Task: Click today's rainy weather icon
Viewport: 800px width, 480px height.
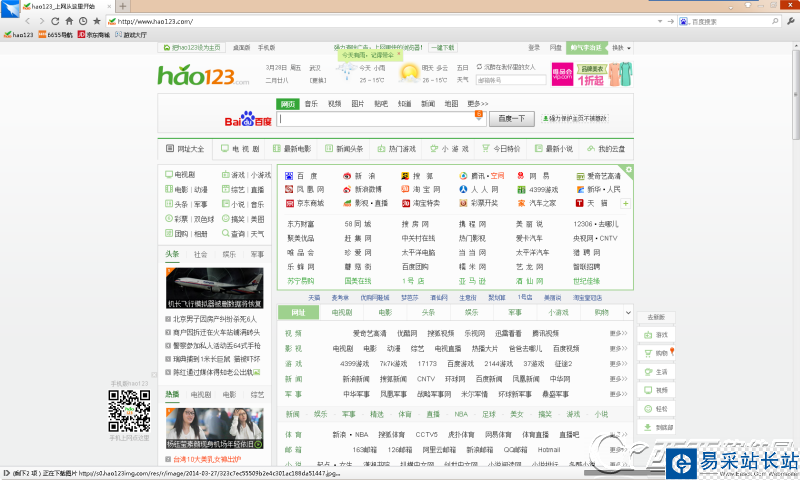Action: point(346,71)
